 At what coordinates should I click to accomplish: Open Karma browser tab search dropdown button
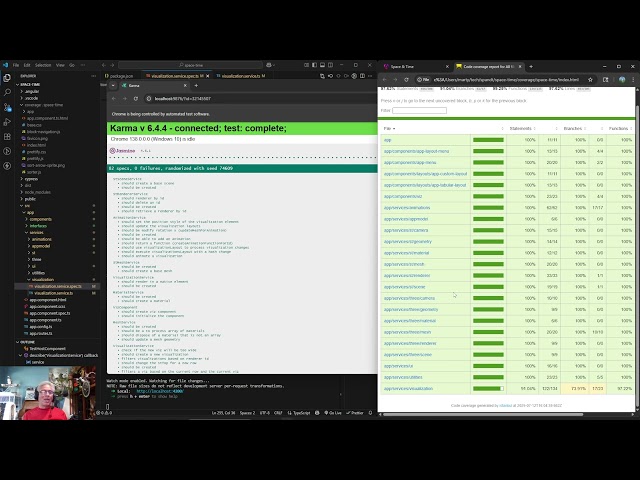coord(113,86)
